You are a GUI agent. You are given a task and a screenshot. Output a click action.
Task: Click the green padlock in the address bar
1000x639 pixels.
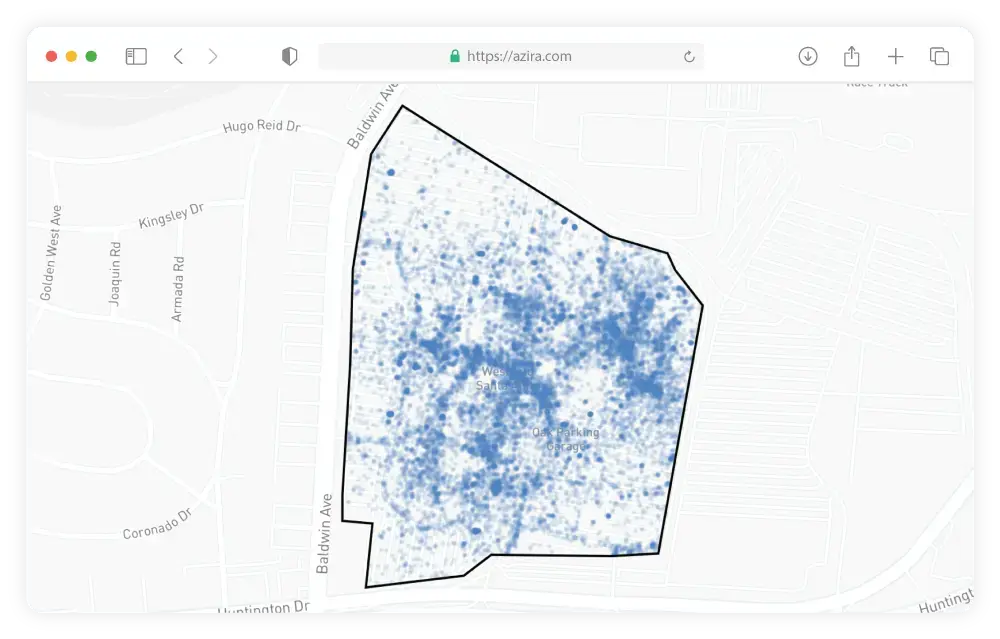[x=455, y=57]
